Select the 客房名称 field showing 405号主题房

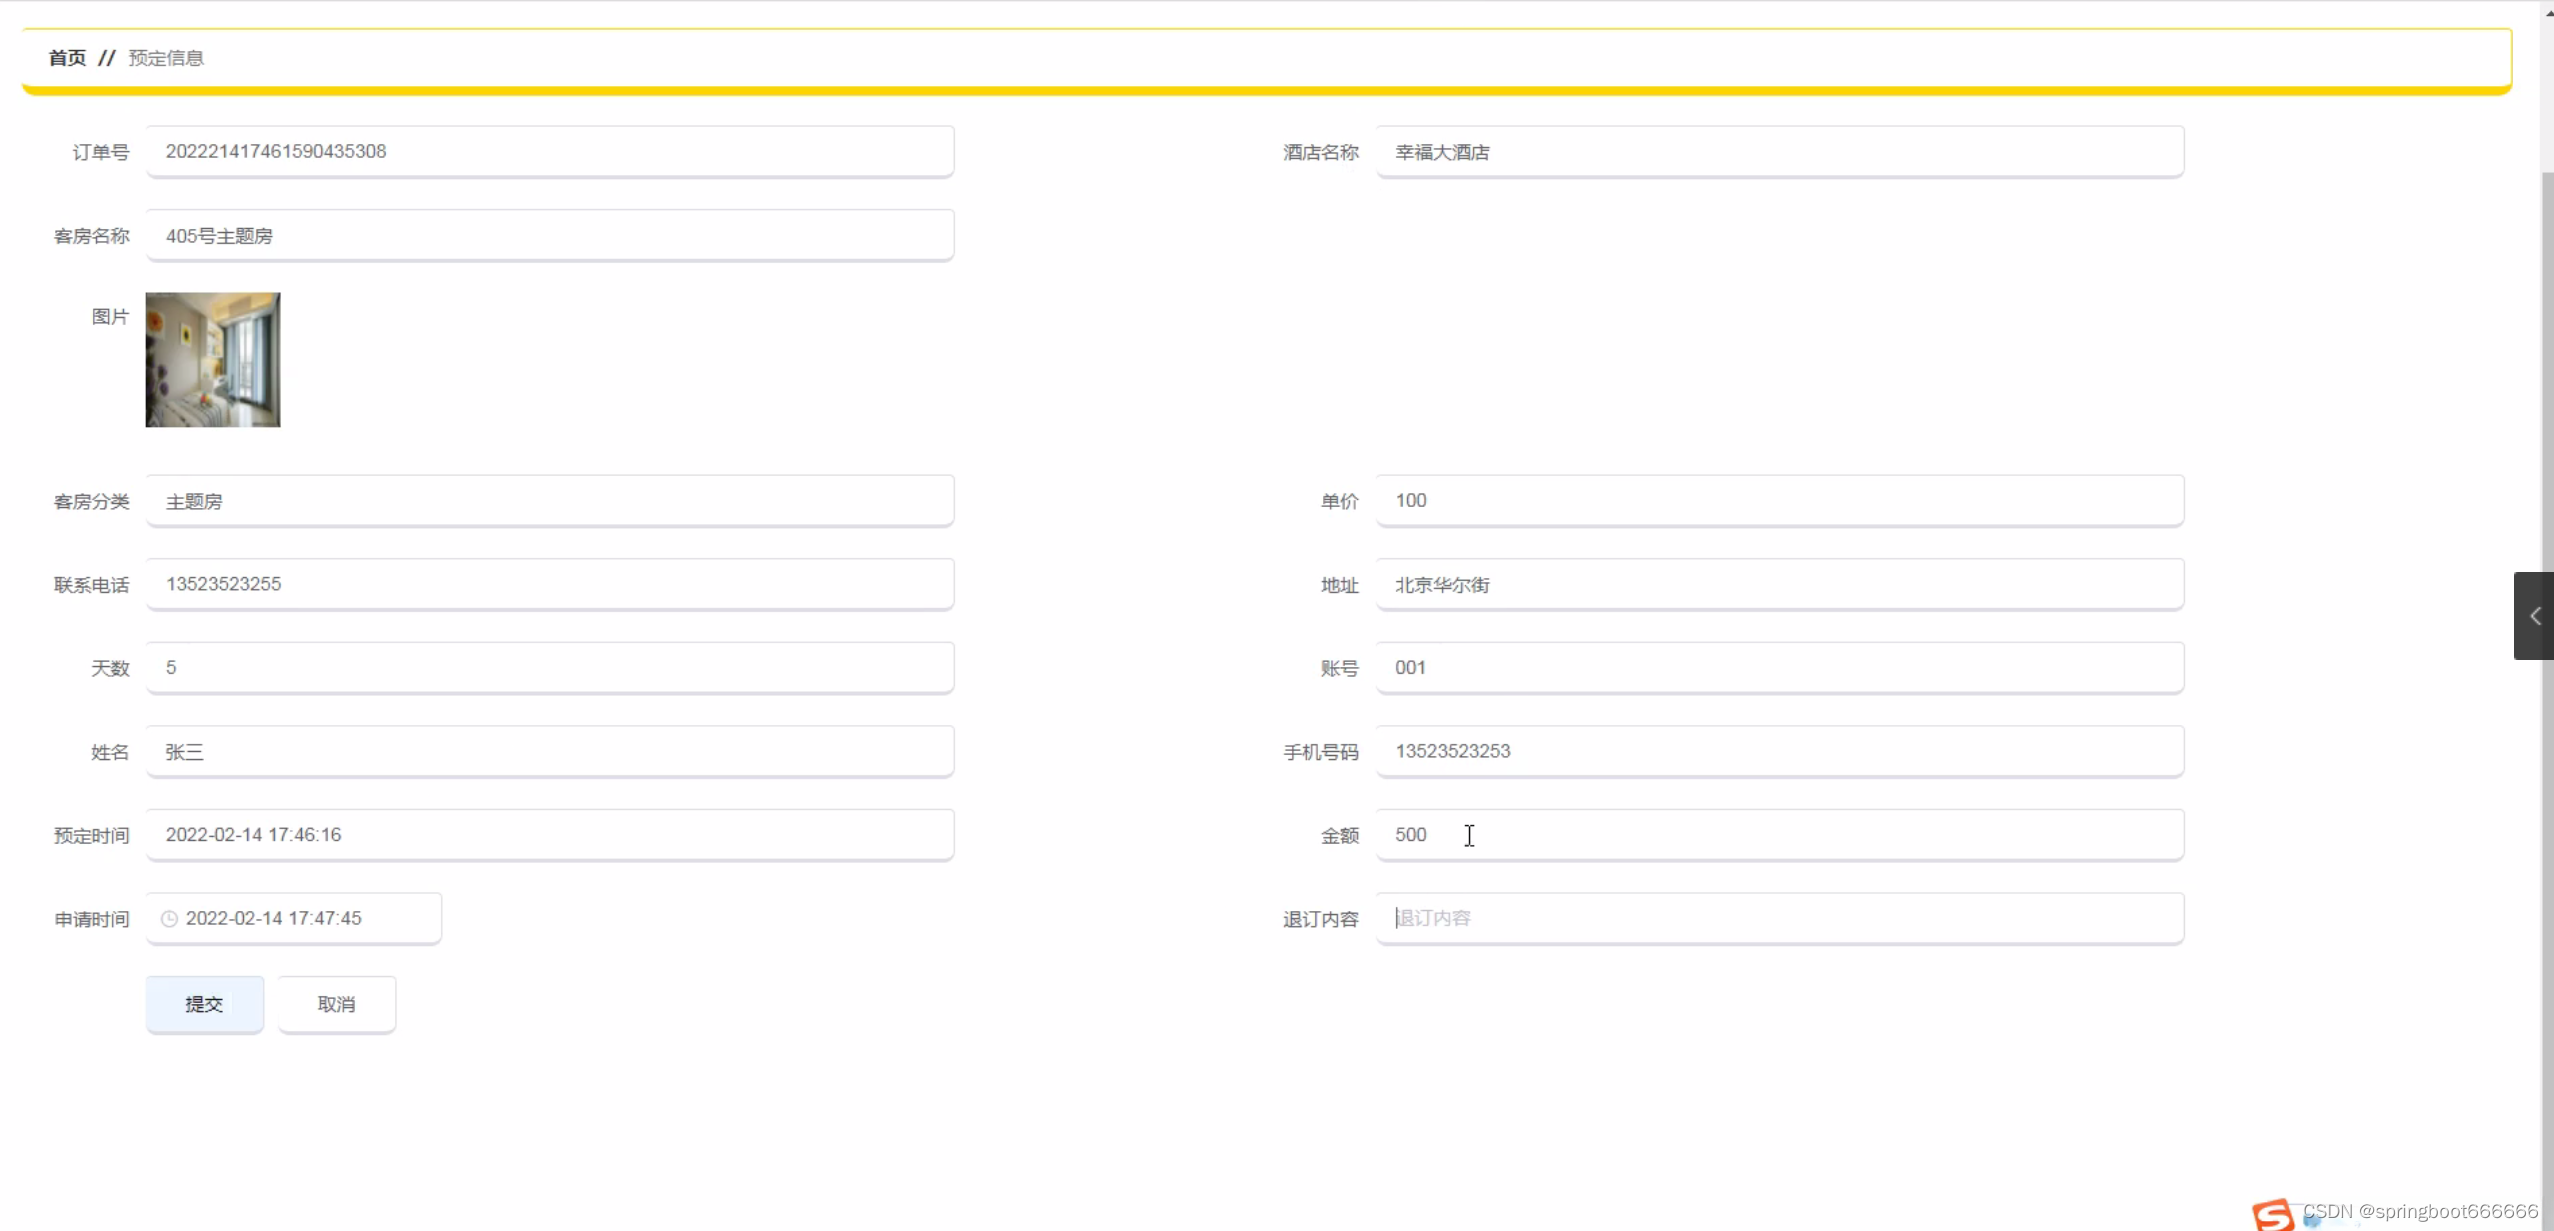549,236
